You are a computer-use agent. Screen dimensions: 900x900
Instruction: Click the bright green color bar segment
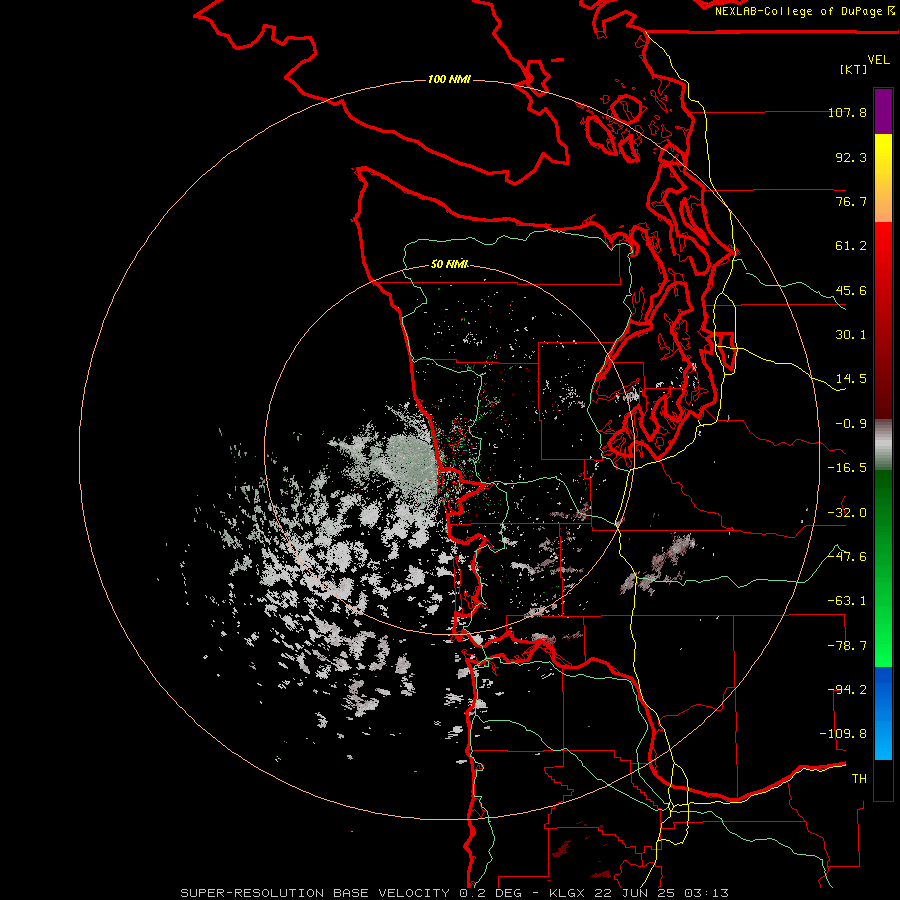[x=883, y=569]
